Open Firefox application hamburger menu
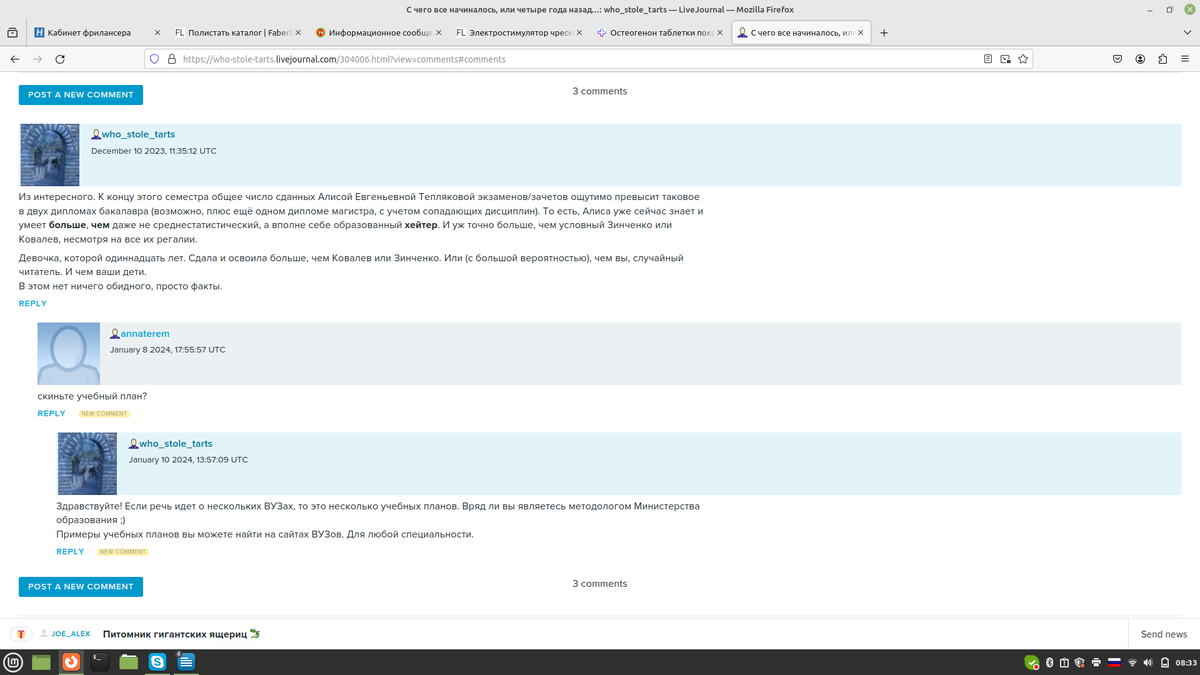Image resolution: width=1200 pixels, height=675 pixels. [1186, 59]
